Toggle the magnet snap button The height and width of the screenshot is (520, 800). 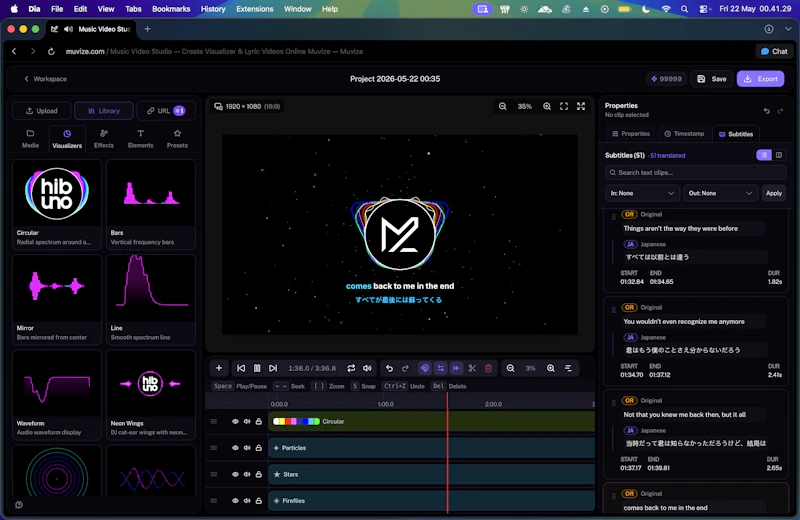tap(424, 368)
